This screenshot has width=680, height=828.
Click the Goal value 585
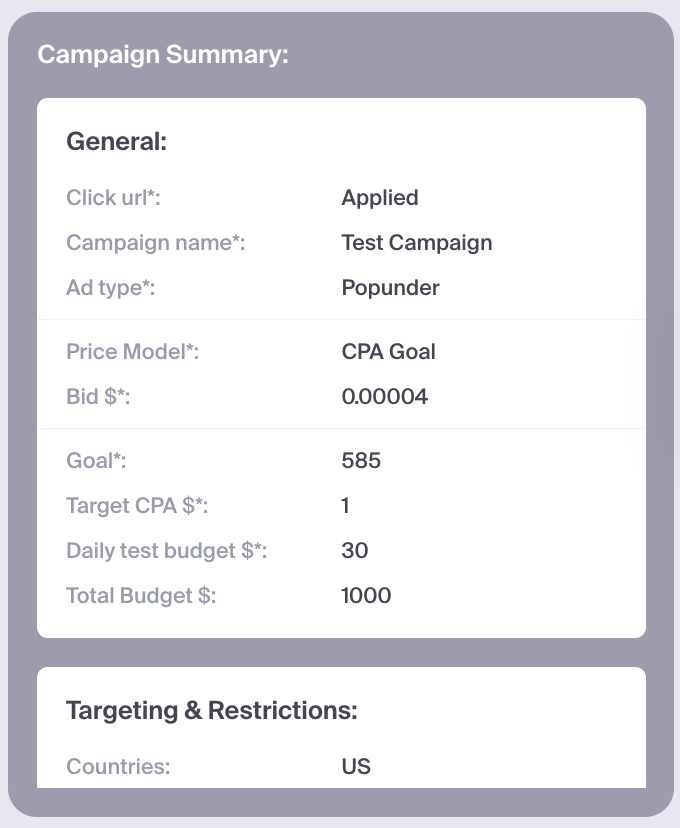point(361,461)
